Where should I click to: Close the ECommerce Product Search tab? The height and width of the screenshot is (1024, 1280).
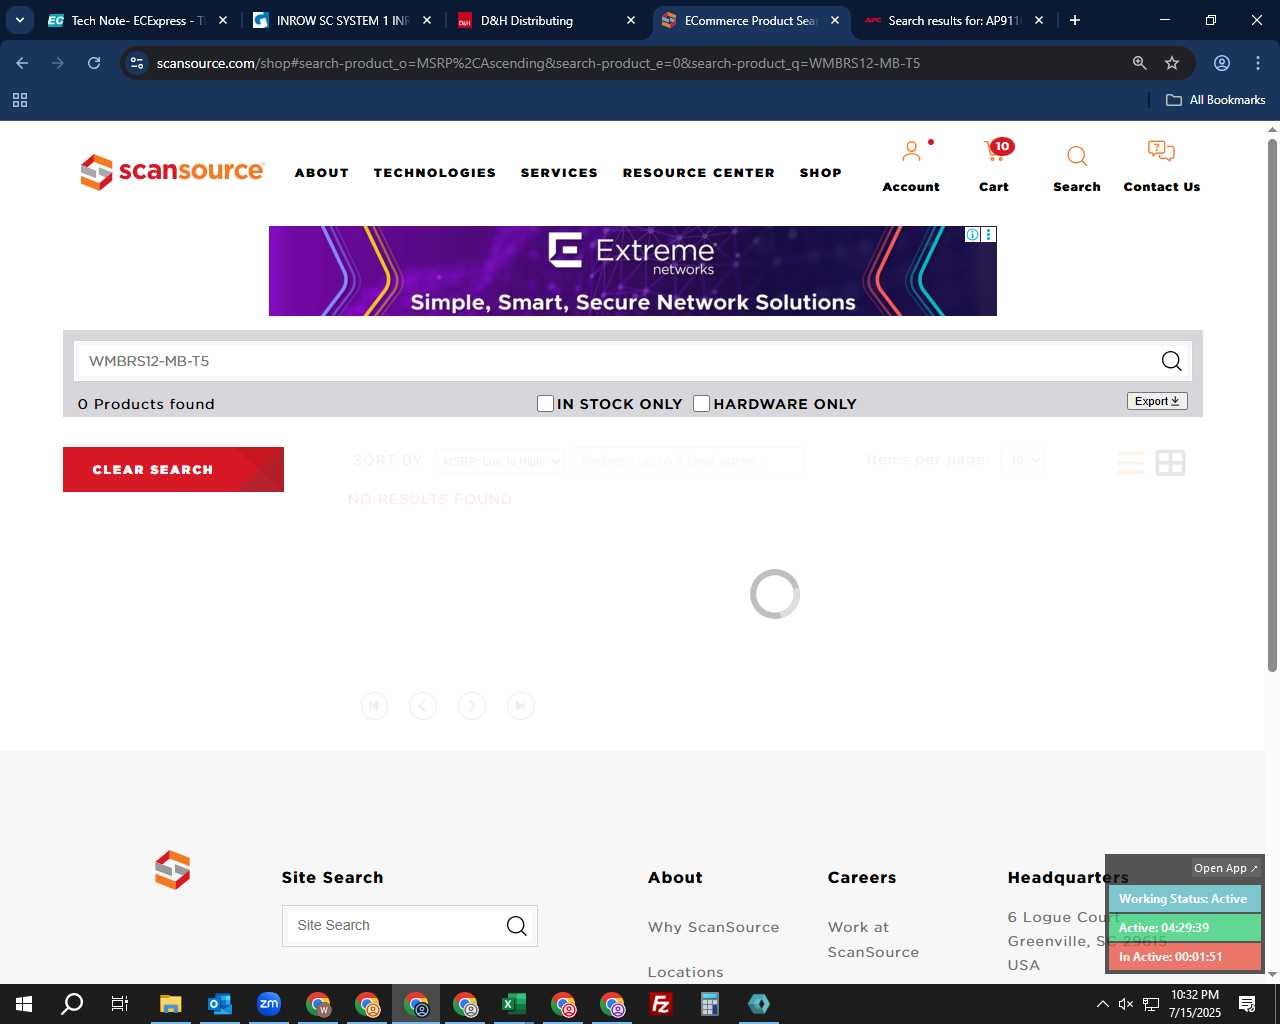835,20
